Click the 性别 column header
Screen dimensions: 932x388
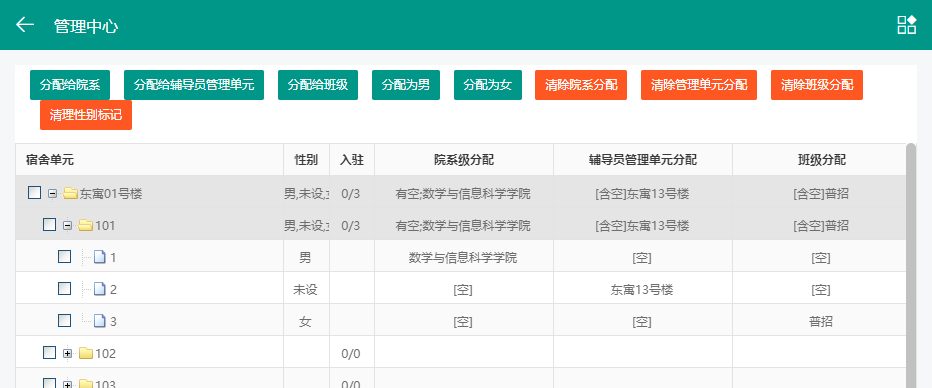click(306, 160)
